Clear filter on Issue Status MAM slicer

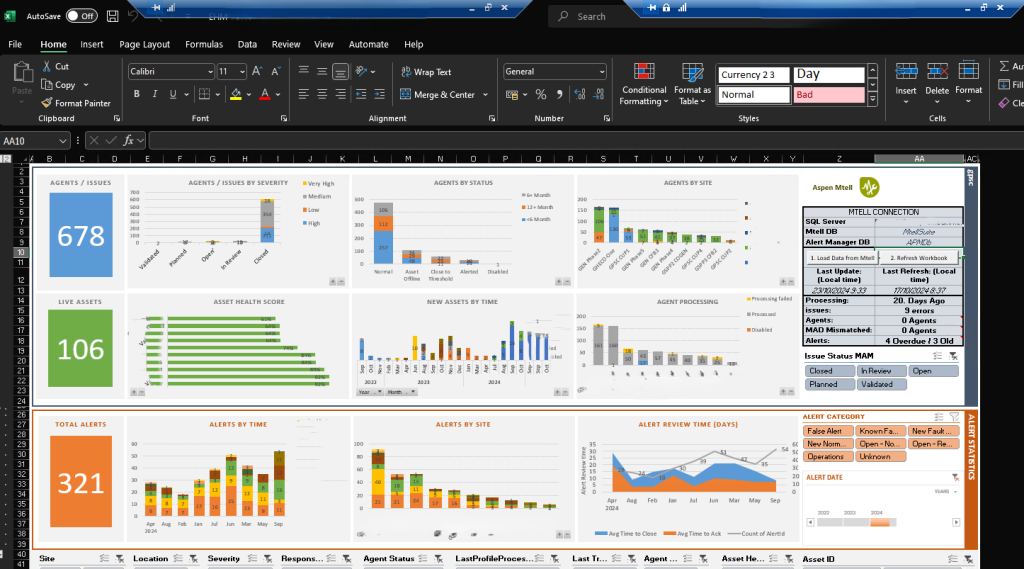pos(953,356)
